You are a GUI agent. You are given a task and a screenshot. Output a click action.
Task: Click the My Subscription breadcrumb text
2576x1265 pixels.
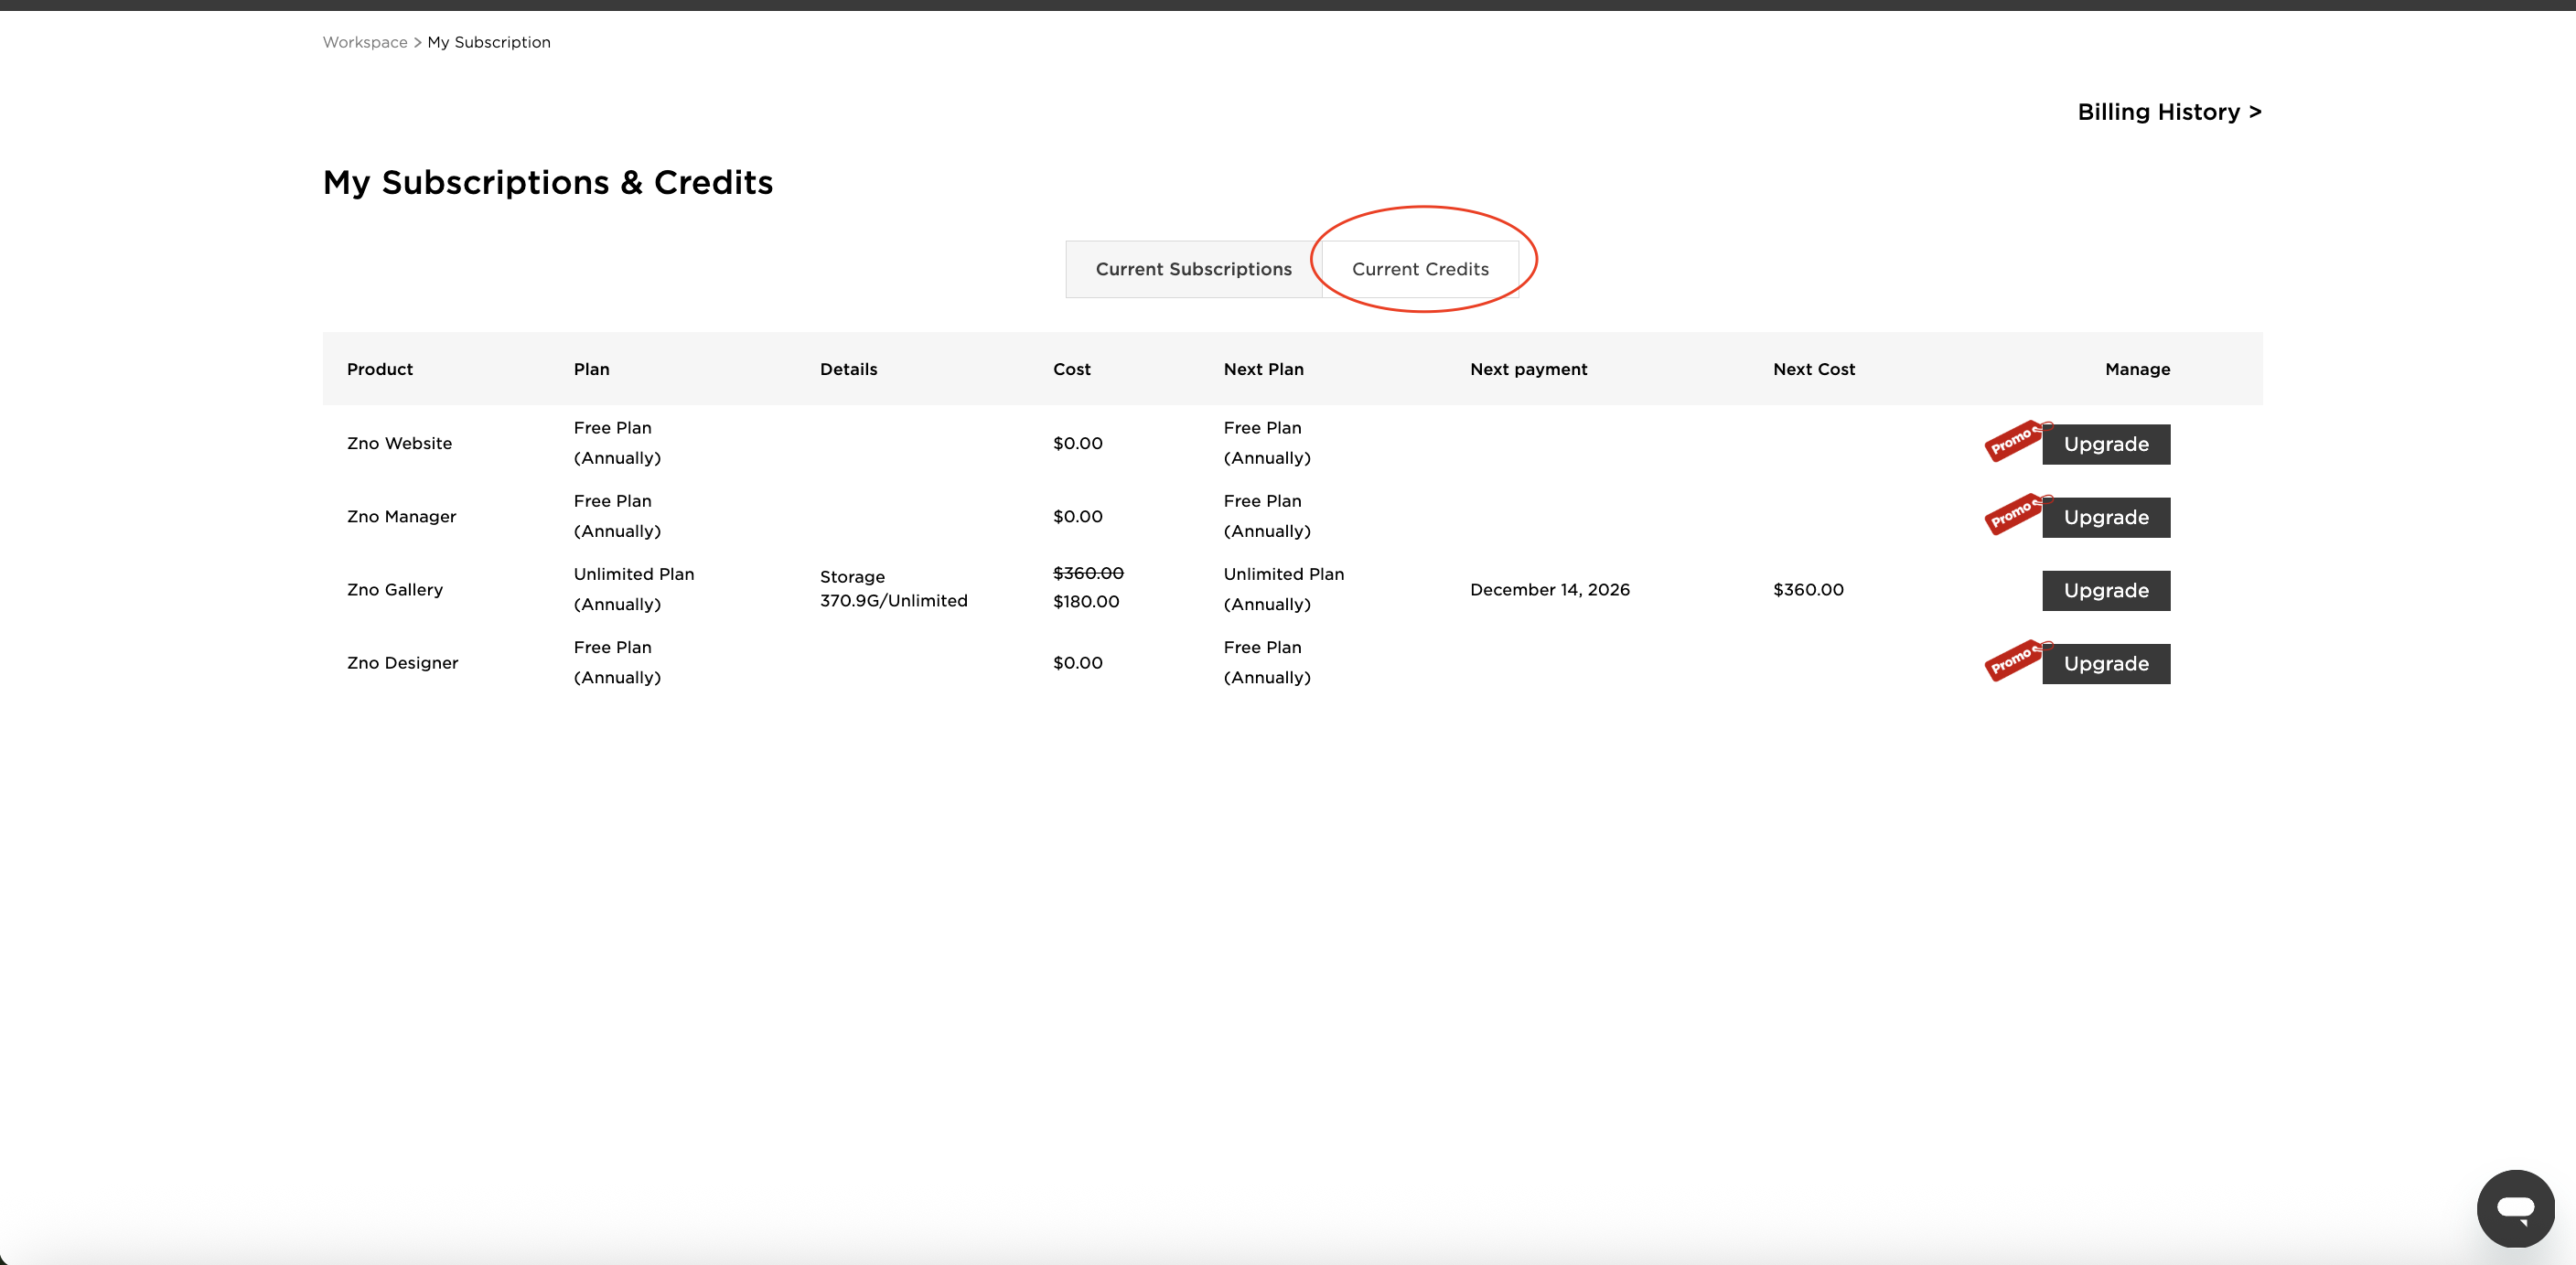point(489,42)
